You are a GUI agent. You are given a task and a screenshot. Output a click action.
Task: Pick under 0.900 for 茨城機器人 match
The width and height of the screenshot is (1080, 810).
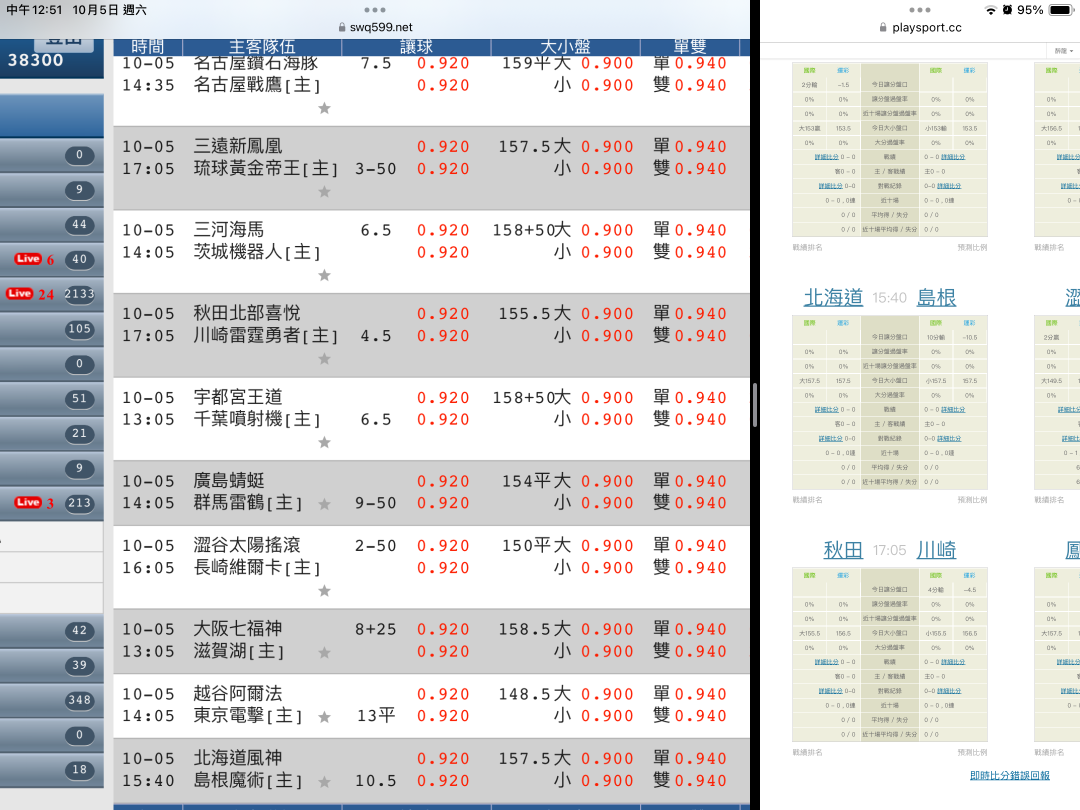tap(607, 252)
